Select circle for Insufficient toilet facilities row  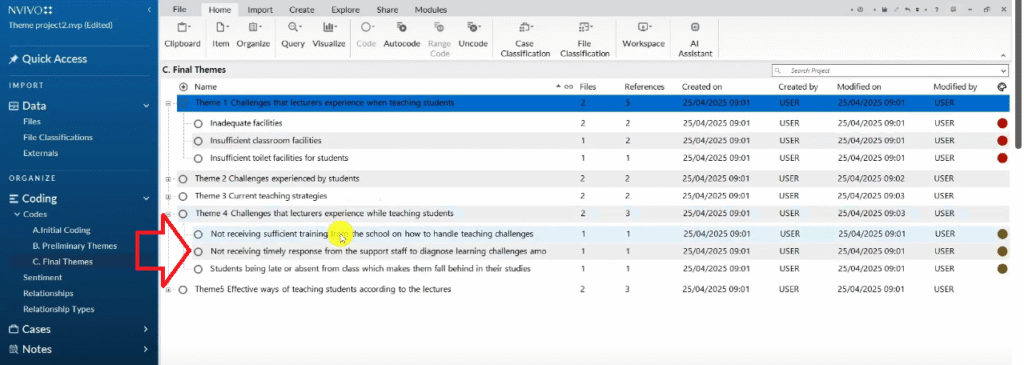pos(198,158)
